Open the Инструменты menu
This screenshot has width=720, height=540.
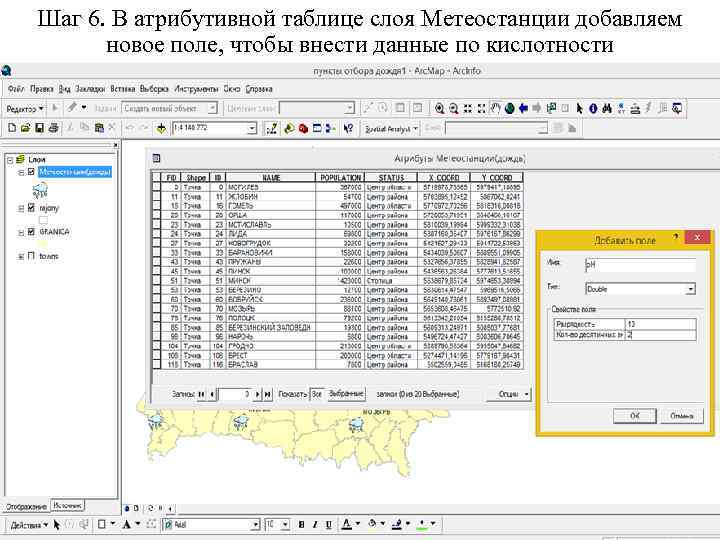click(195, 89)
